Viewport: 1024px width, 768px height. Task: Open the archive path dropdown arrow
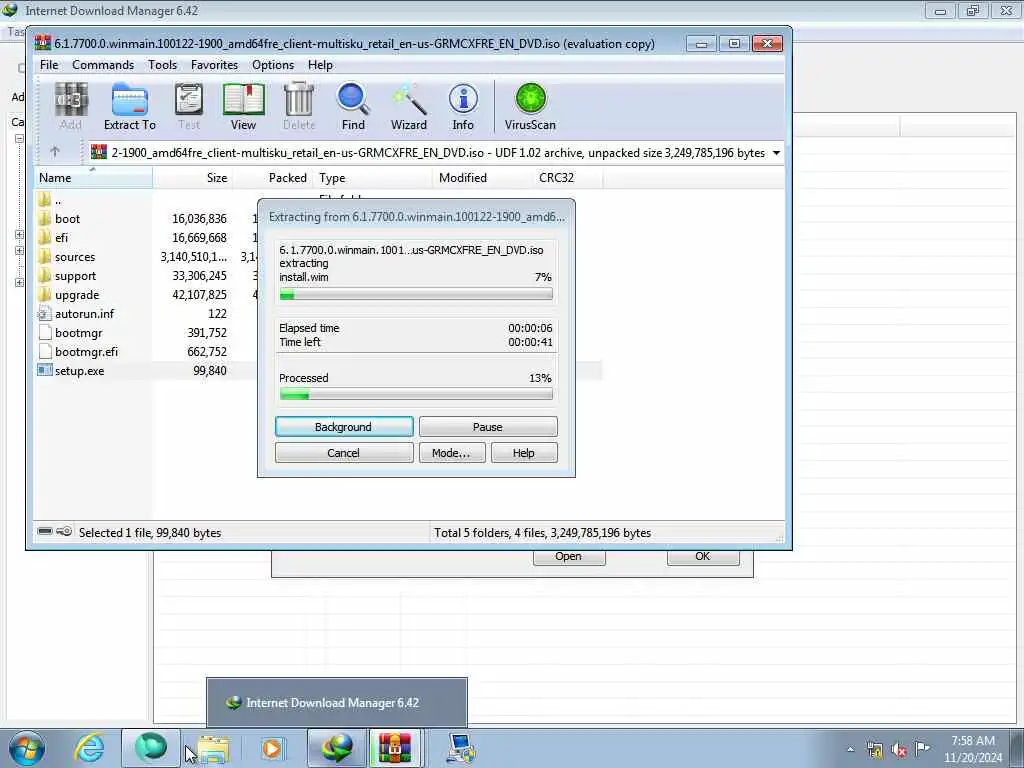776,153
